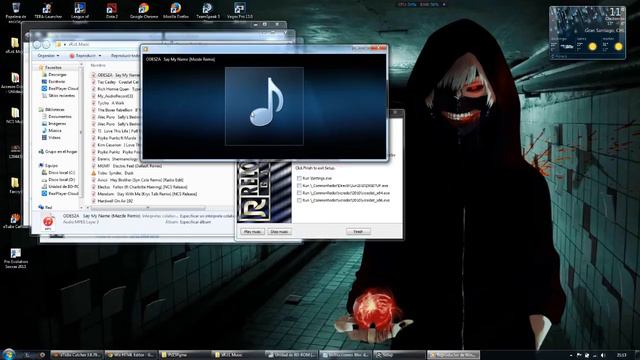Switch to xRxK Music taskbar button

[237, 355]
